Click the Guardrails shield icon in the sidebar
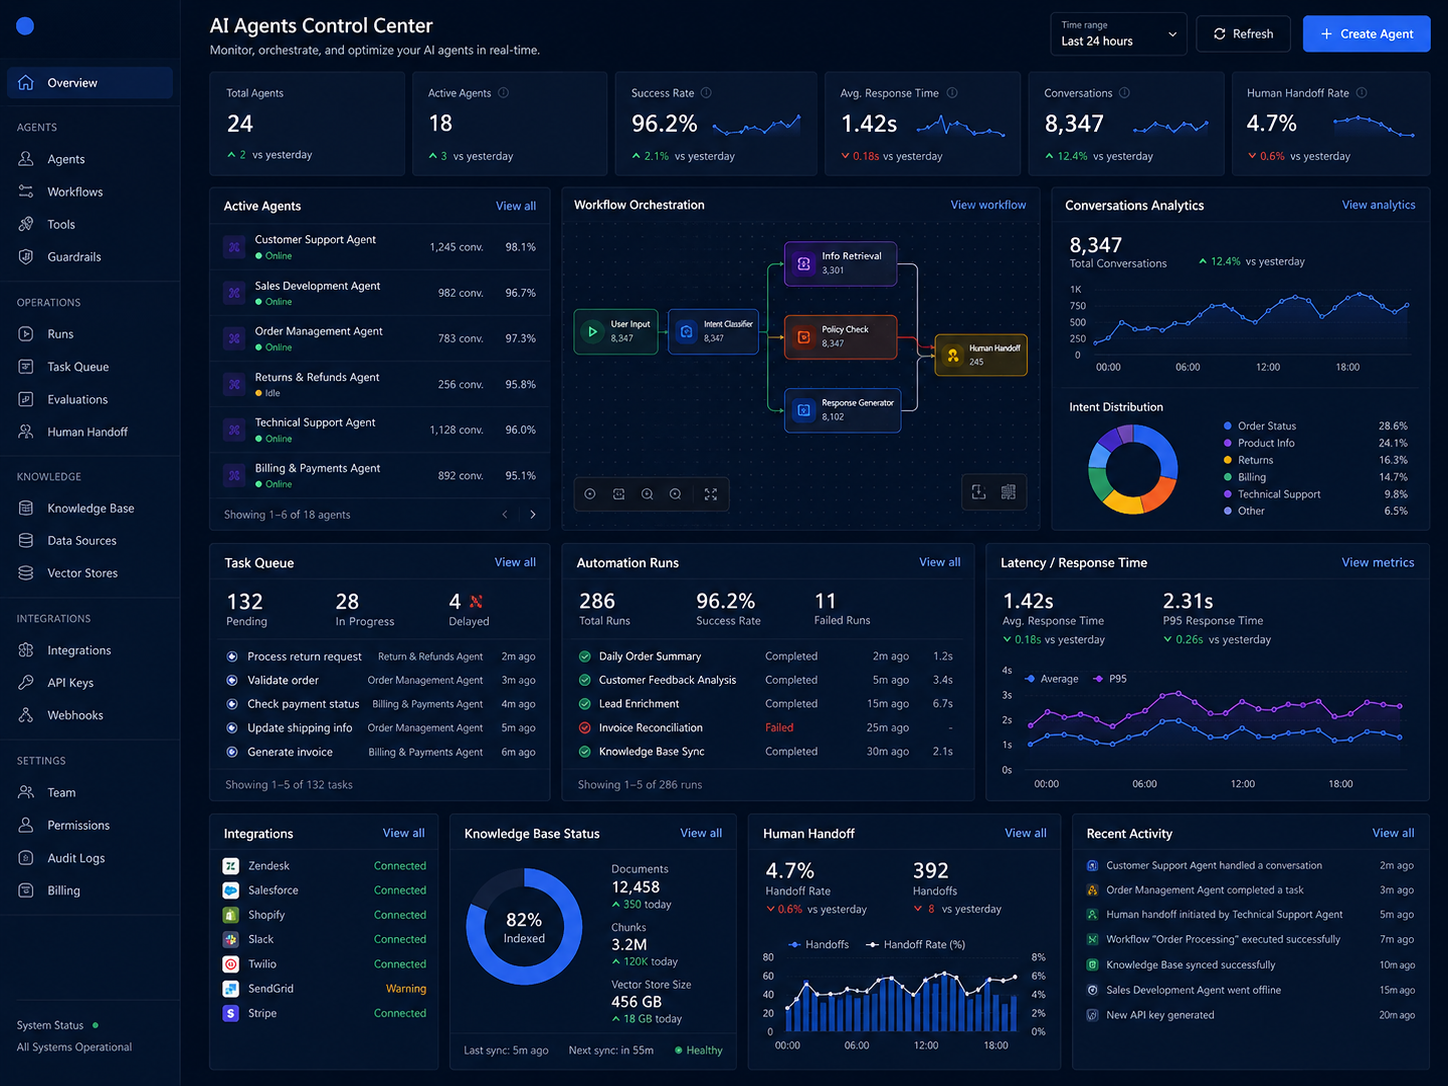Screen dimensions: 1448x1086 (26, 257)
